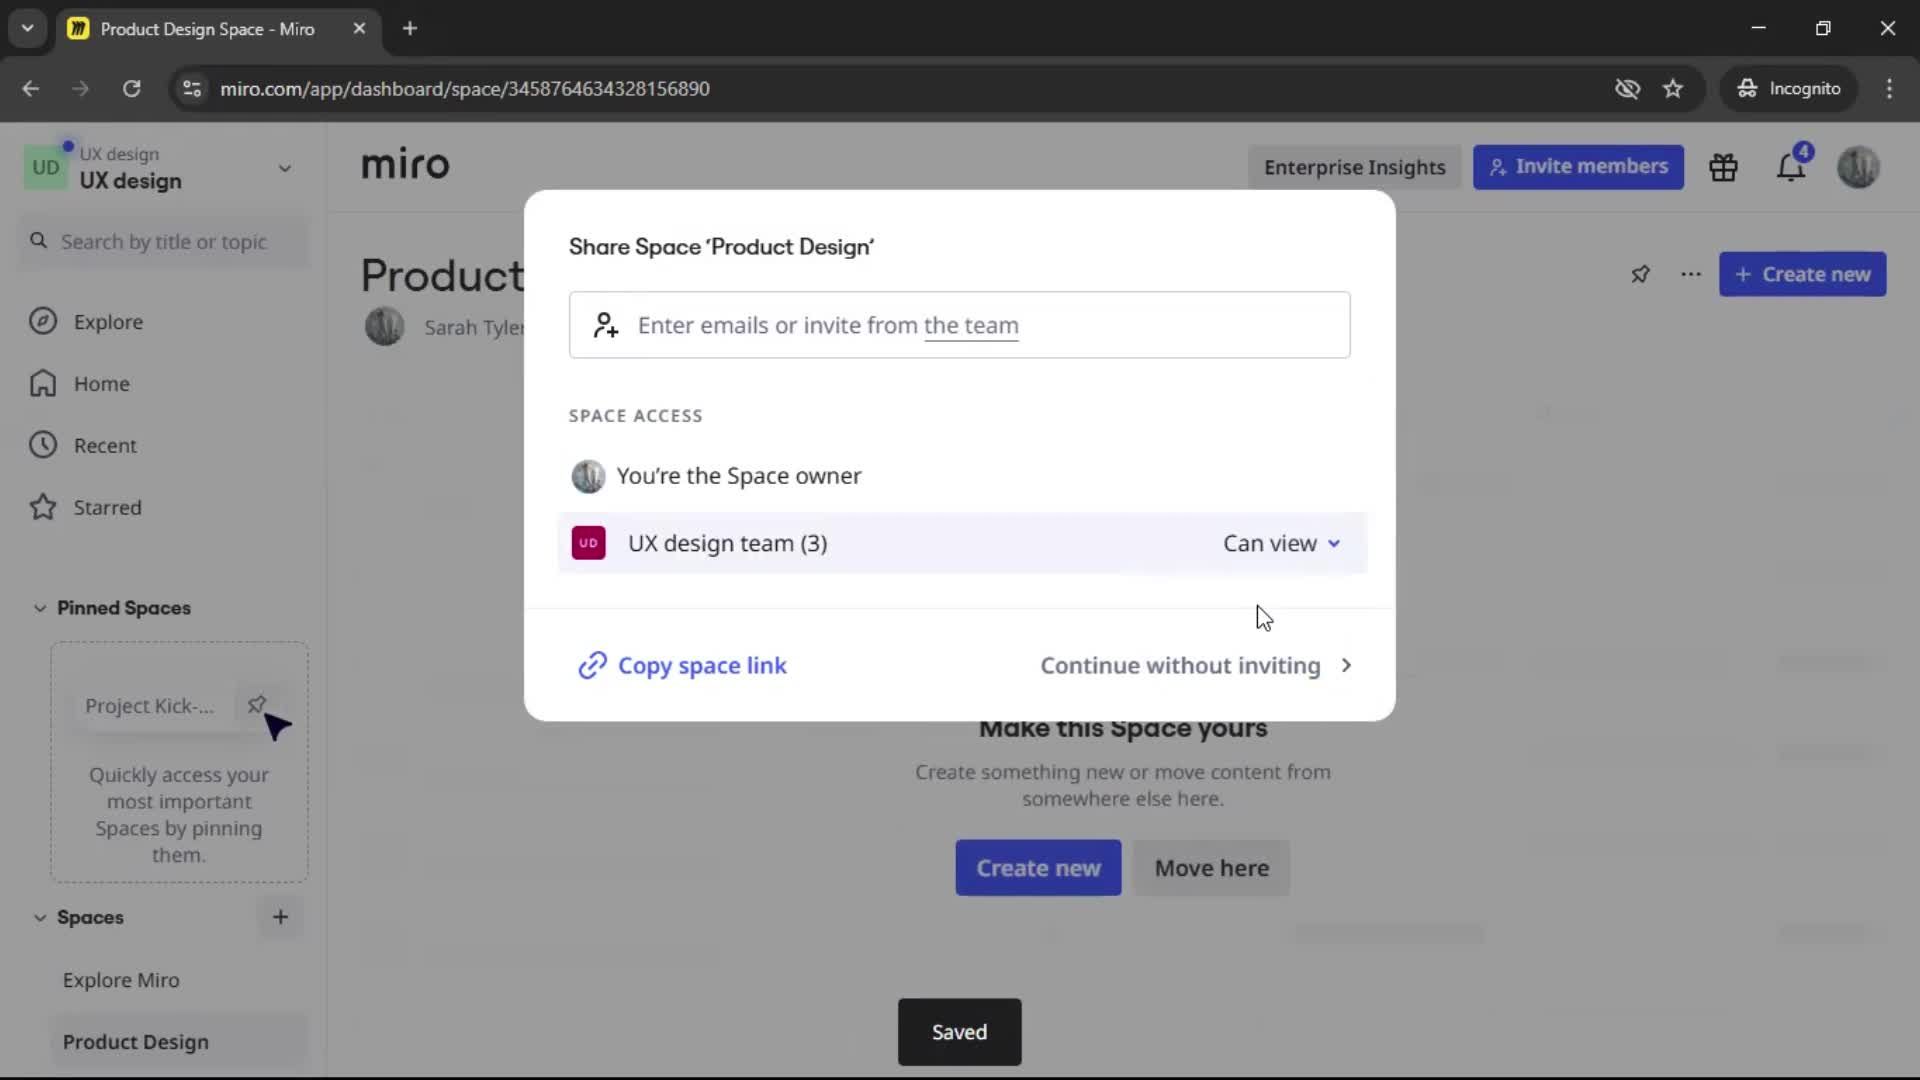1920x1080 pixels.
Task: Click the copy link chain icon
Action: point(592,666)
